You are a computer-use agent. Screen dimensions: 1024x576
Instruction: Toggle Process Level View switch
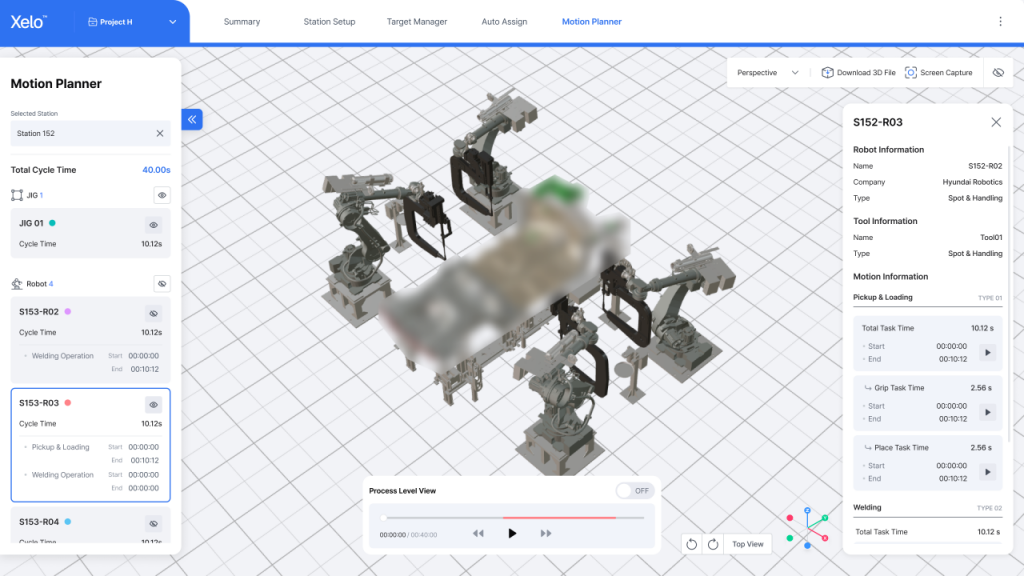click(x=633, y=491)
